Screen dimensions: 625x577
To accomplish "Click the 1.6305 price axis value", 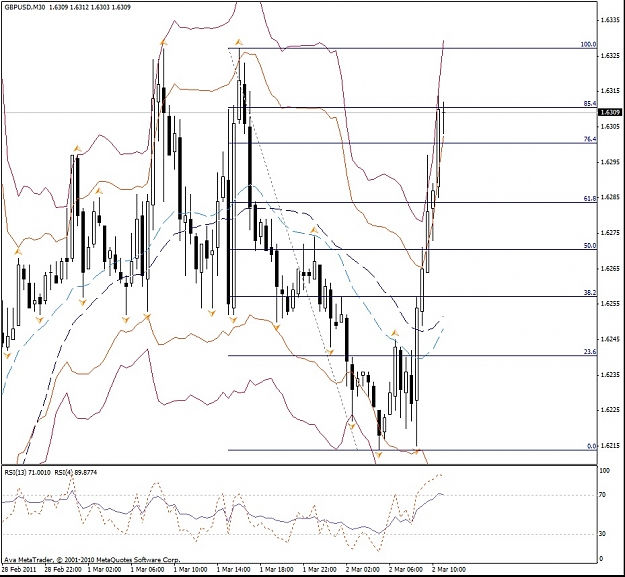I will (610, 126).
